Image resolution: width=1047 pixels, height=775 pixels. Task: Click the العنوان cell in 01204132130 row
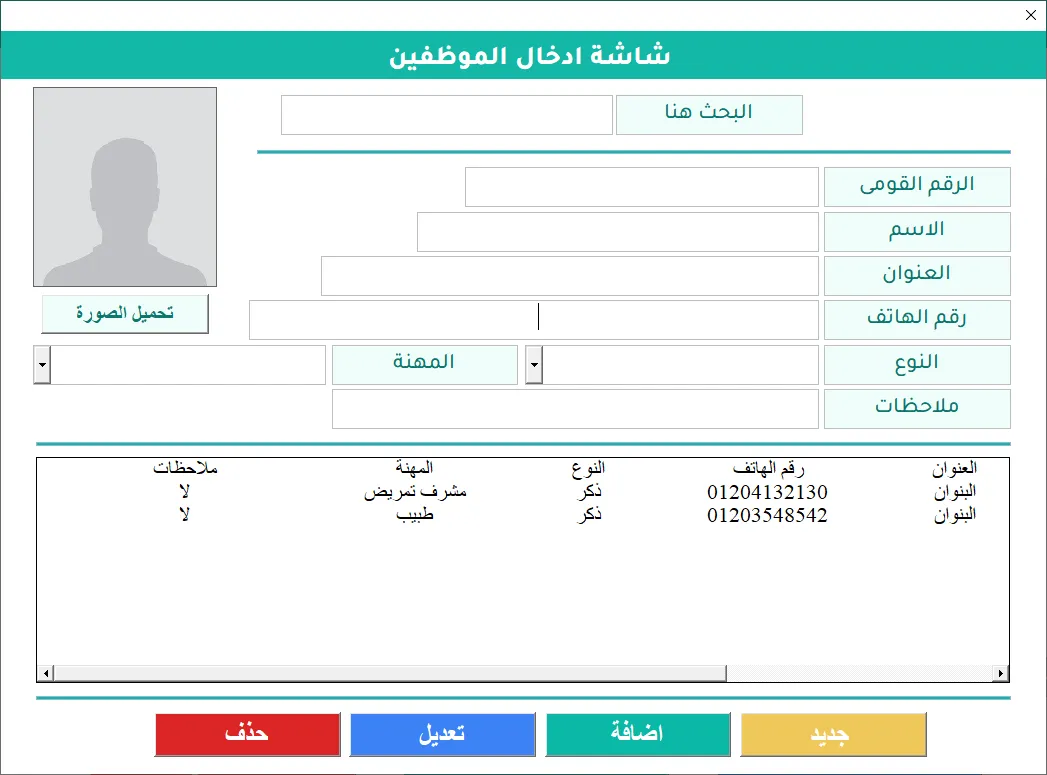coord(955,492)
